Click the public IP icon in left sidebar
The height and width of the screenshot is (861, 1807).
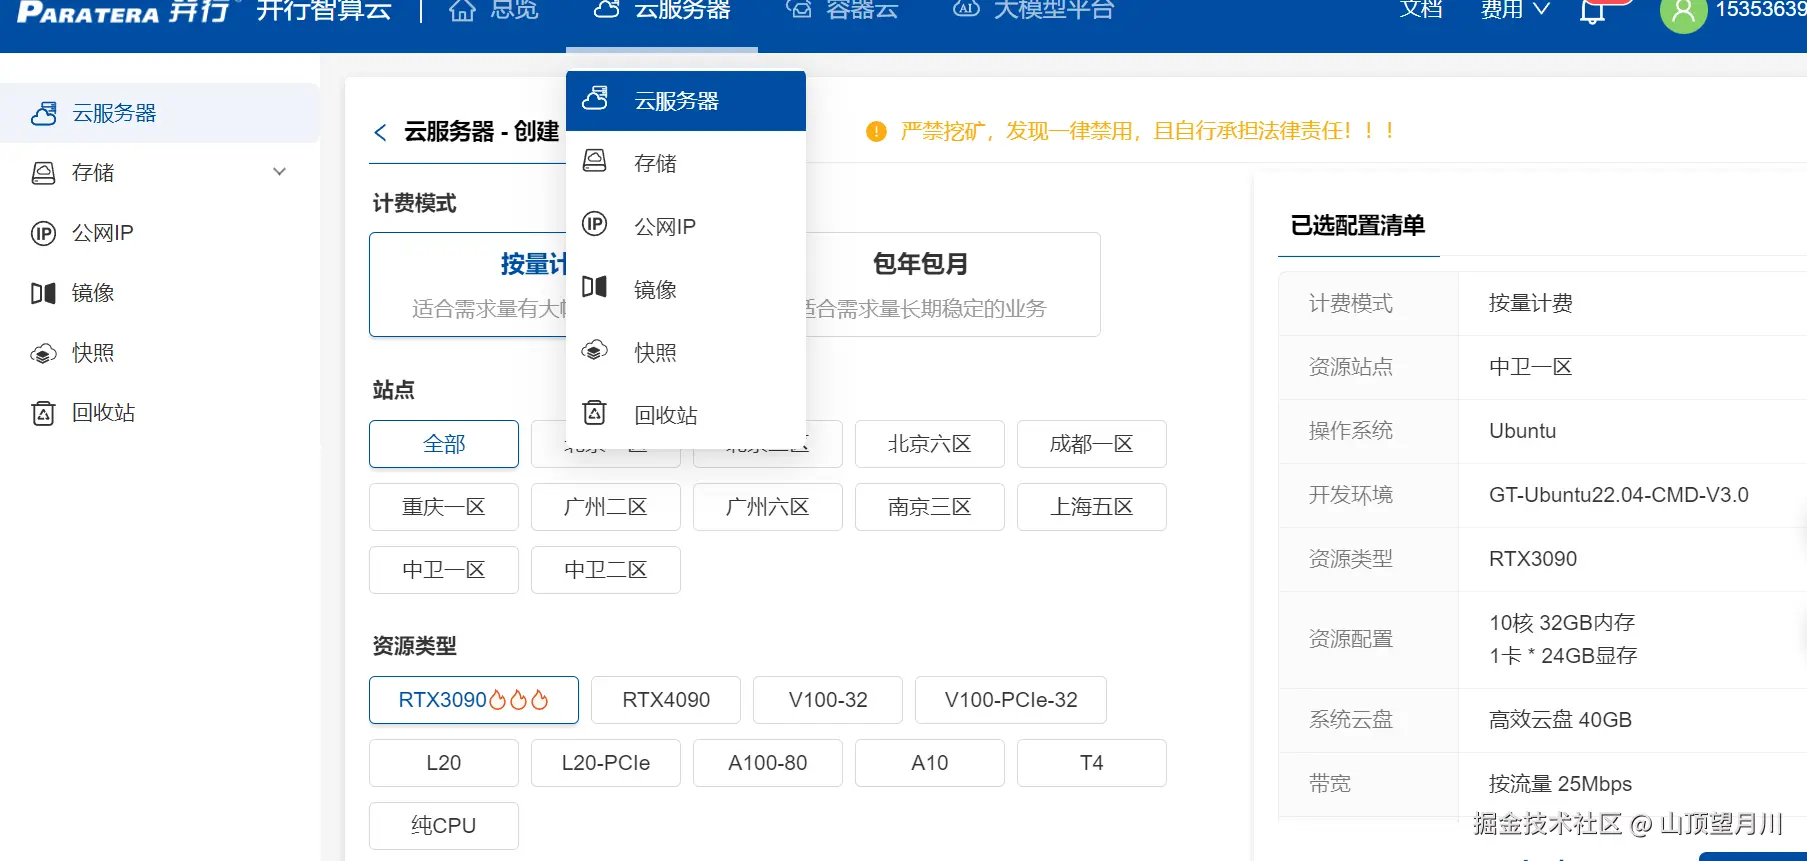pos(44,233)
